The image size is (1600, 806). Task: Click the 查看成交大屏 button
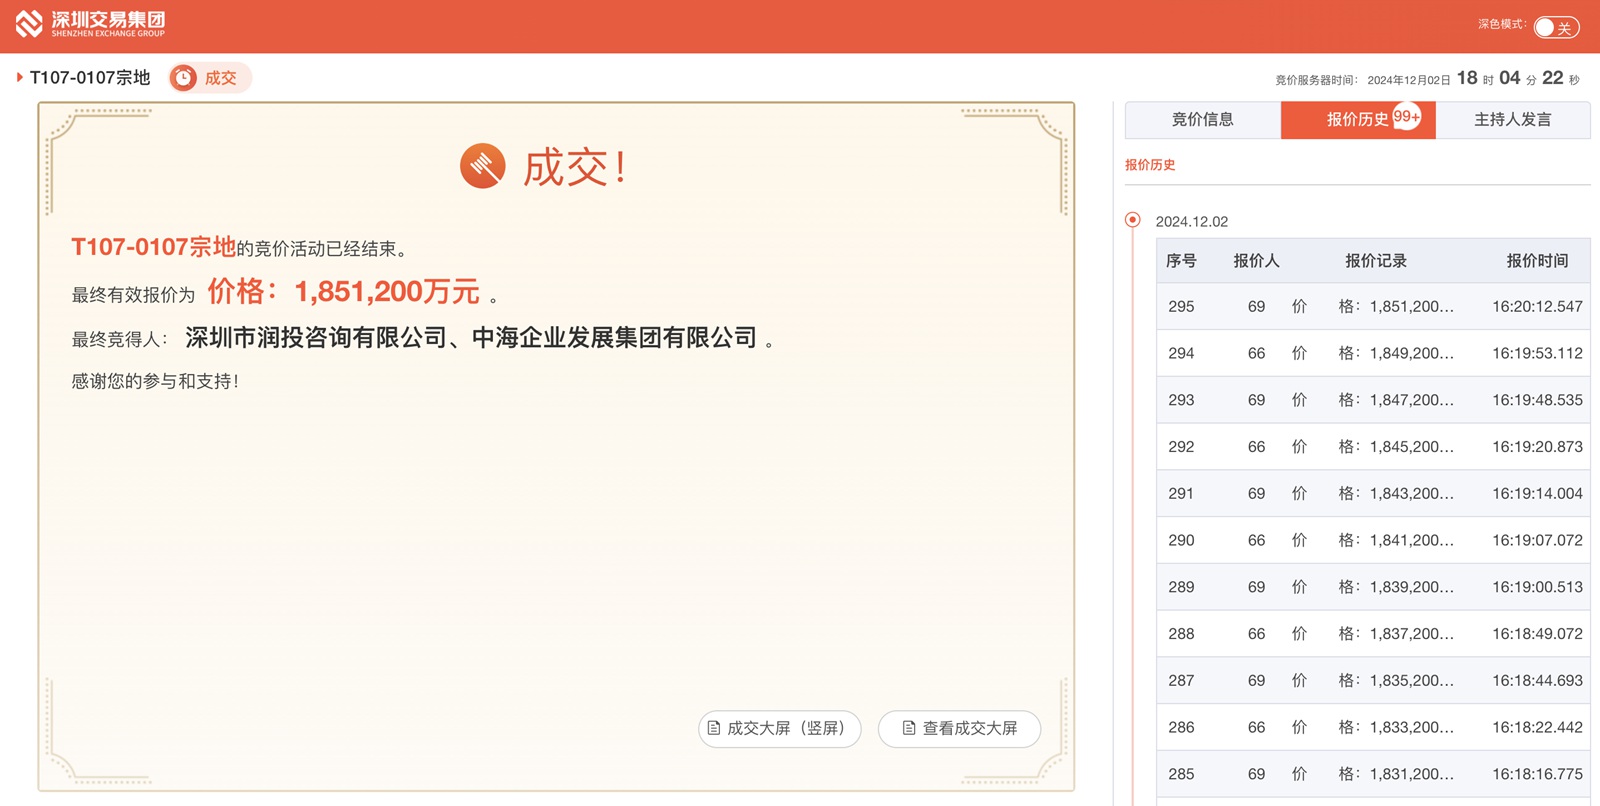click(x=959, y=728)
